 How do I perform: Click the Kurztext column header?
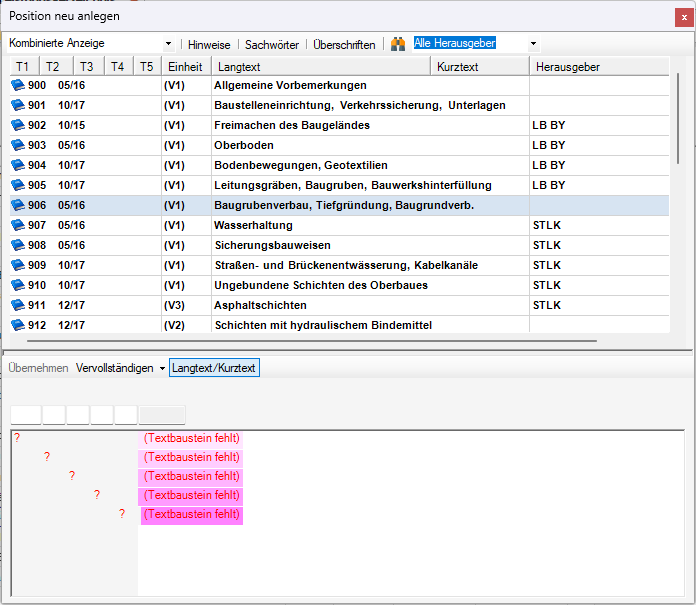[480, 67]
